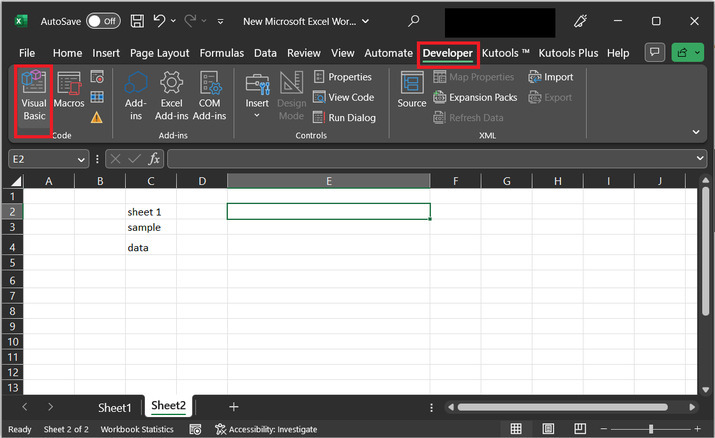Open the Visual Basic editor

coord(34,95)
